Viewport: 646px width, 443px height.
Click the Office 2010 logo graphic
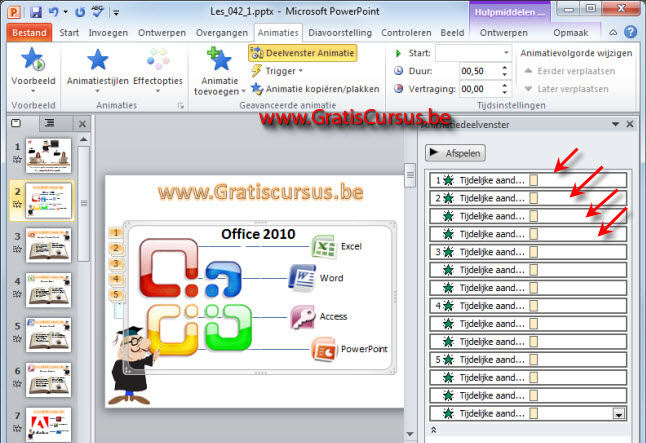[196, 296]
